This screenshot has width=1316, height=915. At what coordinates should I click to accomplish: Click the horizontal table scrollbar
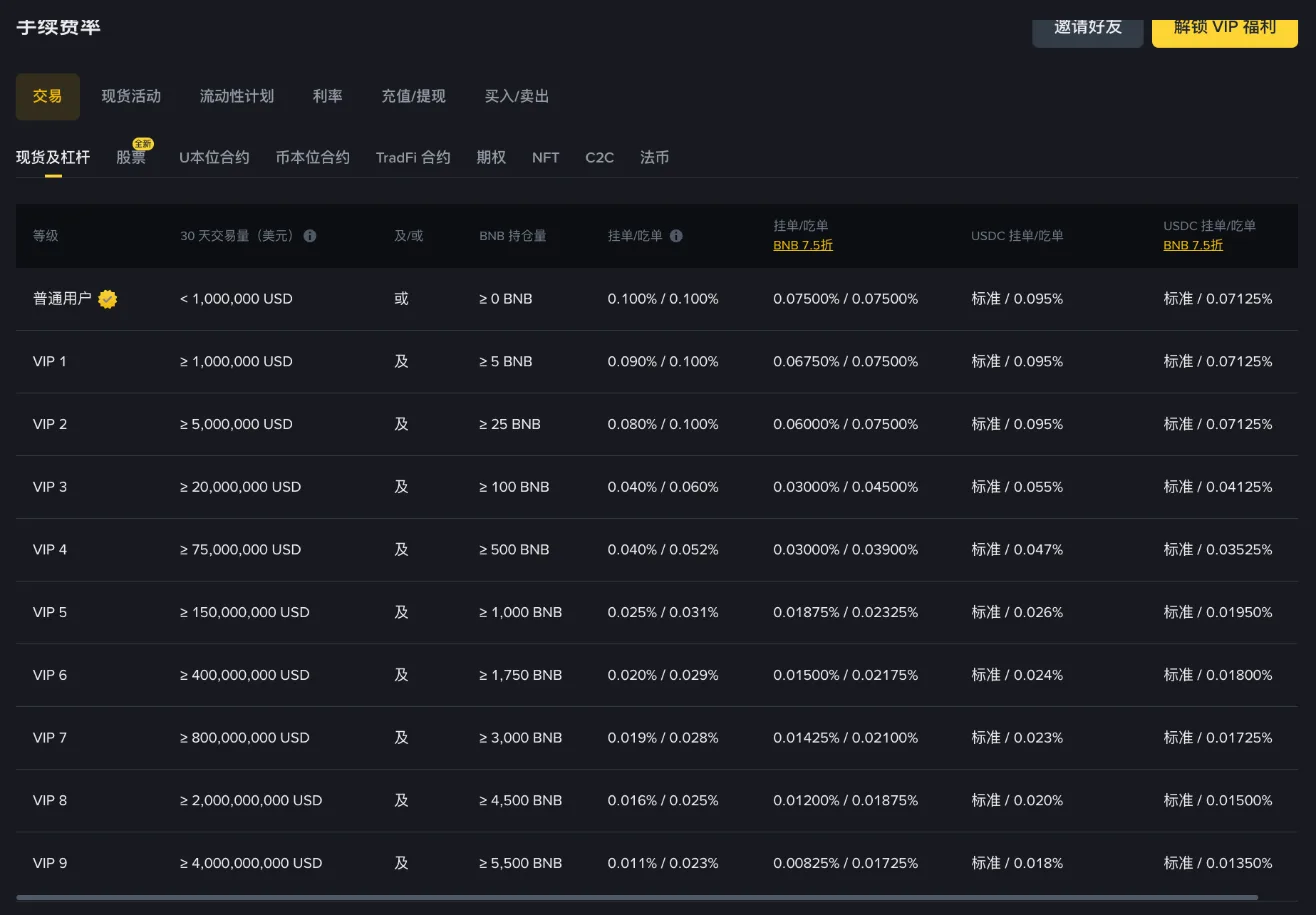click(x=637, y=898)
